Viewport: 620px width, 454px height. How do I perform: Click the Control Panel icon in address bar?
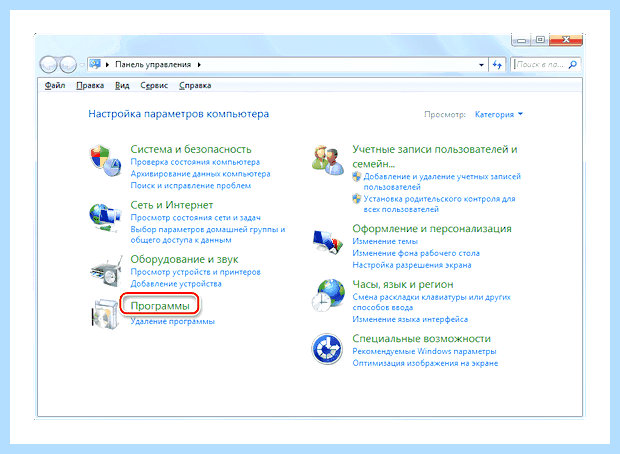point(95,64)
